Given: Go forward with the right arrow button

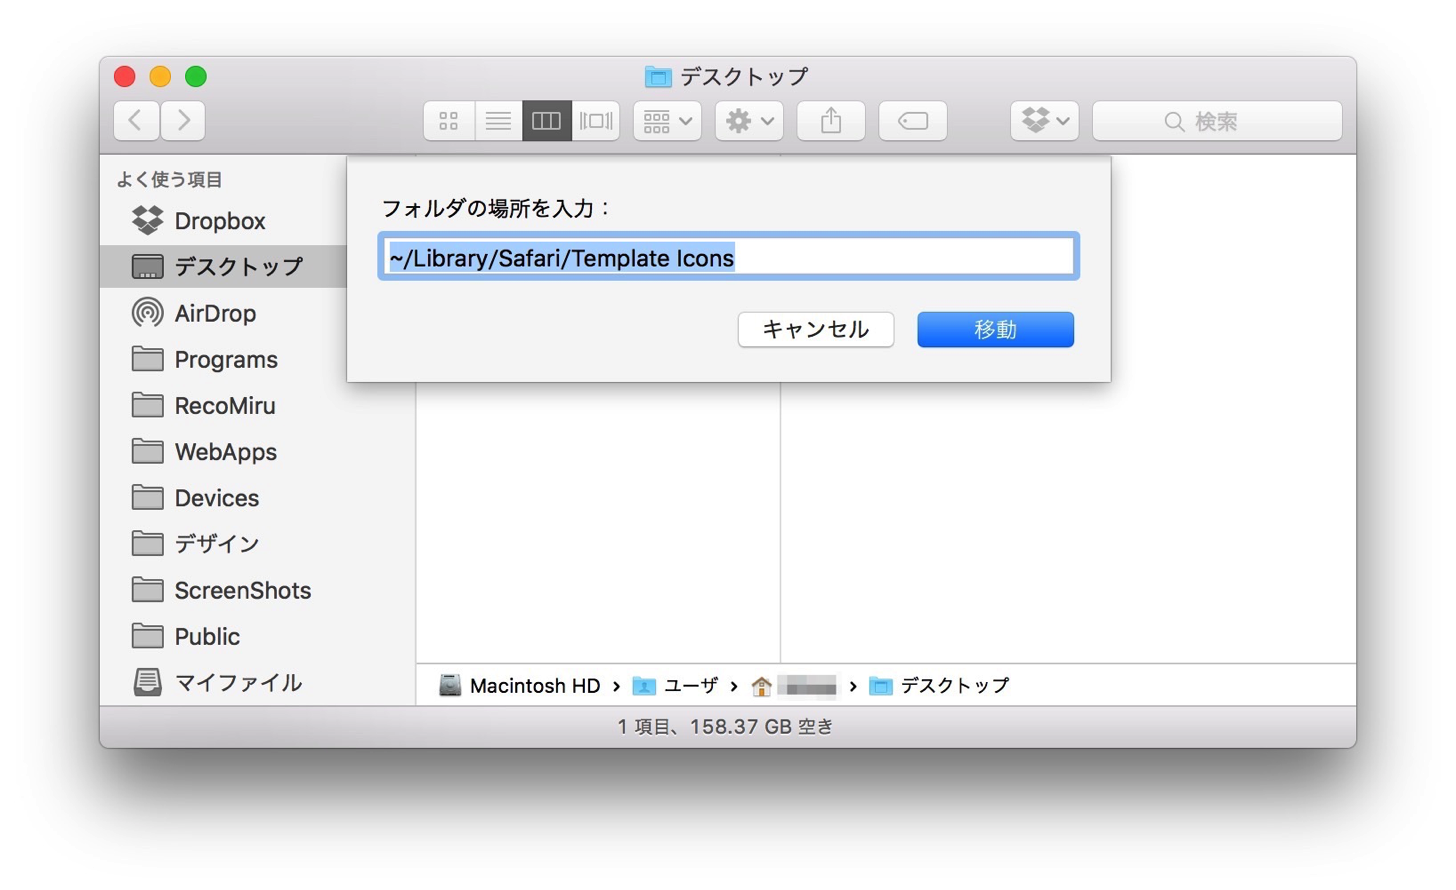Looking at the screenshot, I should [183, 121].
